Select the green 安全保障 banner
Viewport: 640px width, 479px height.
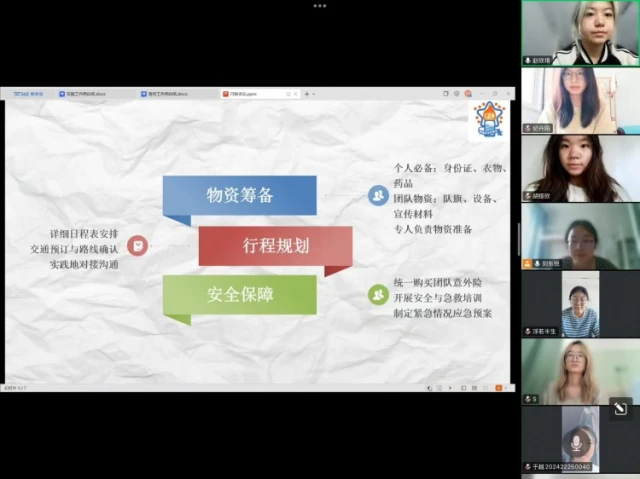point(240,294)
